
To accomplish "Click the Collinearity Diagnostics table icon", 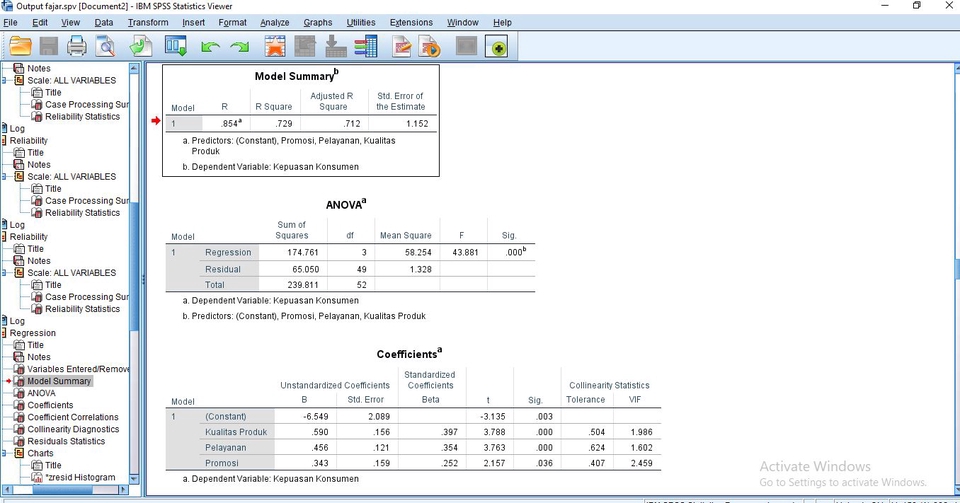I will (x=19, y=429).
